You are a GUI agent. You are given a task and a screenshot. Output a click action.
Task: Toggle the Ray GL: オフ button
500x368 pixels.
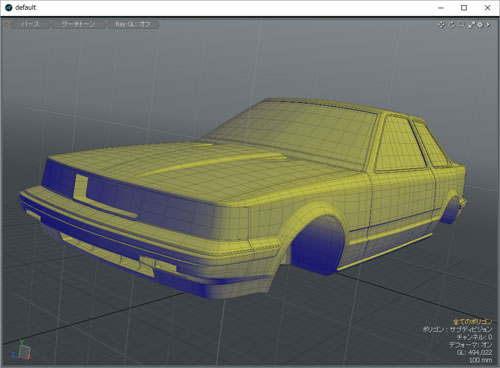point(133,24)
